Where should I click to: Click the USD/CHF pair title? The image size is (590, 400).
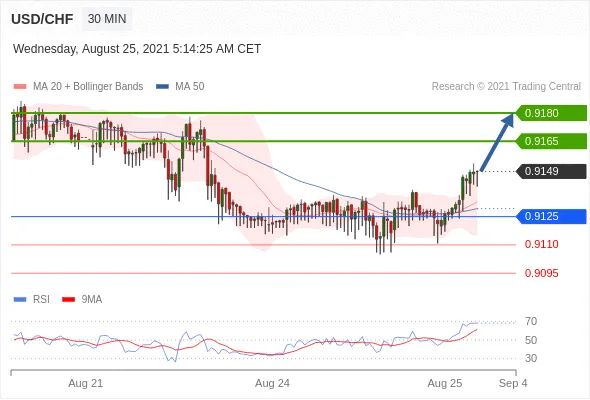pyautogui.click(x=42, y=19)
